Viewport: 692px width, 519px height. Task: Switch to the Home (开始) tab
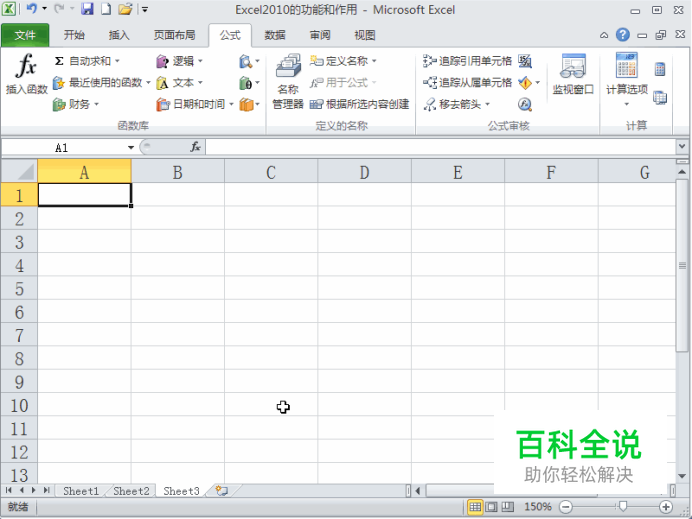pos(74,35)
